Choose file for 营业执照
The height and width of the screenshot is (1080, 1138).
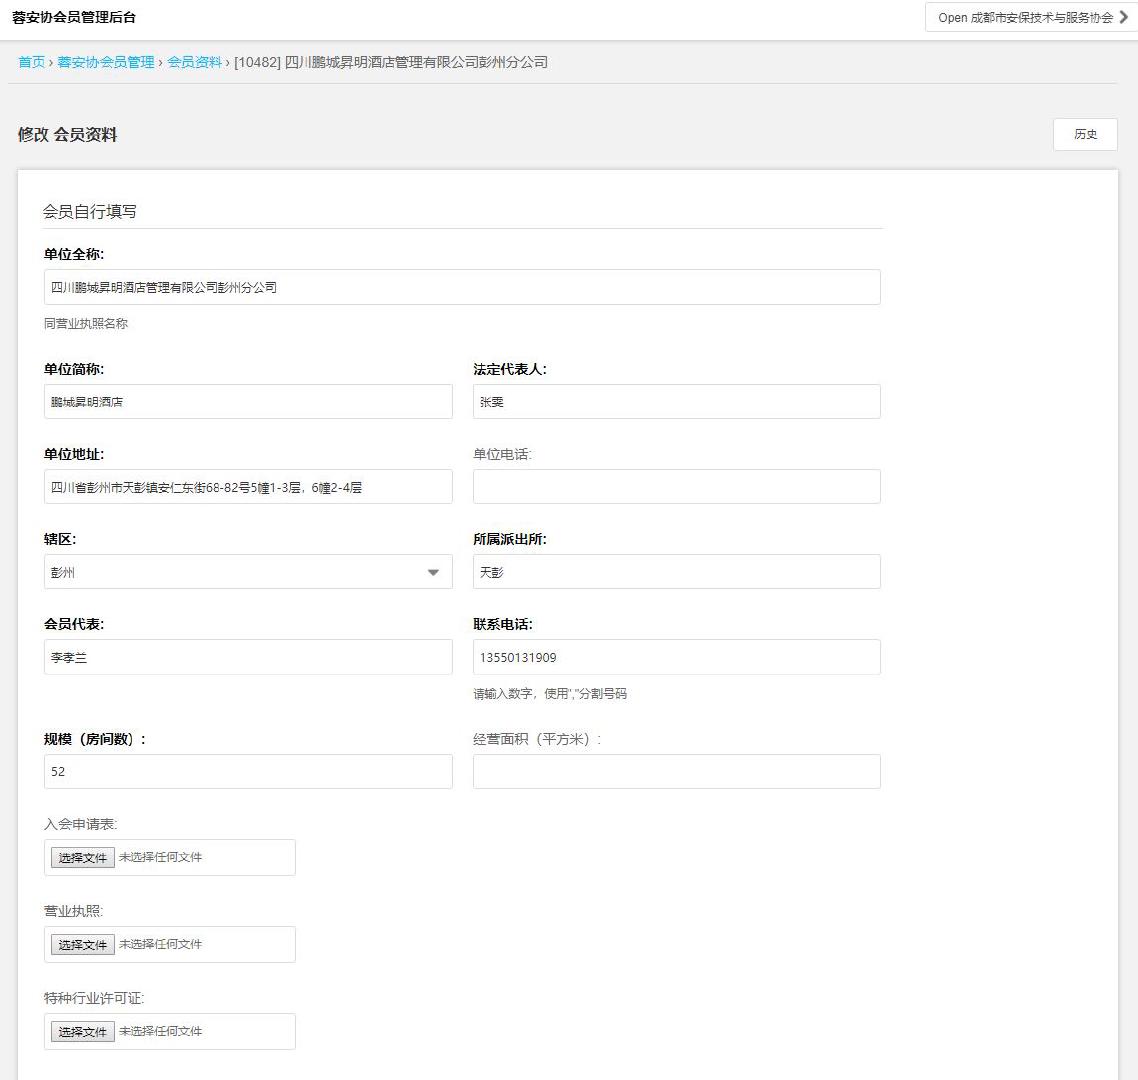pyautogui.click(x=83, y=945)
